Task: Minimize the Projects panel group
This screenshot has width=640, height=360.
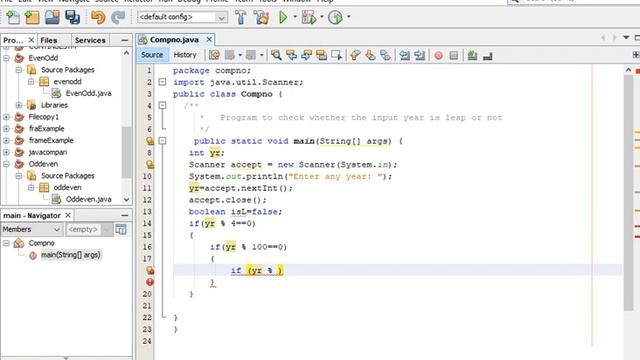Action: pos(124,40)
